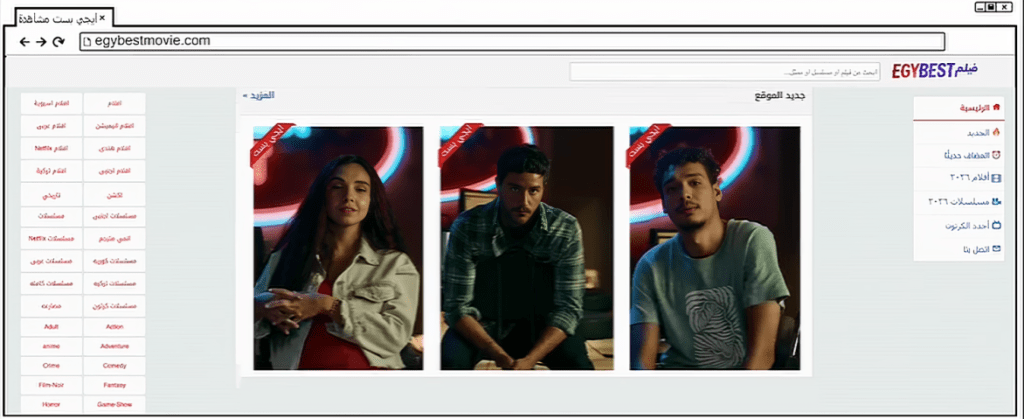Viewport: 1024px width, 419px height.
Task: Click the clock icon for recently added
Action: pyautogui.click(x=996, y=155)
